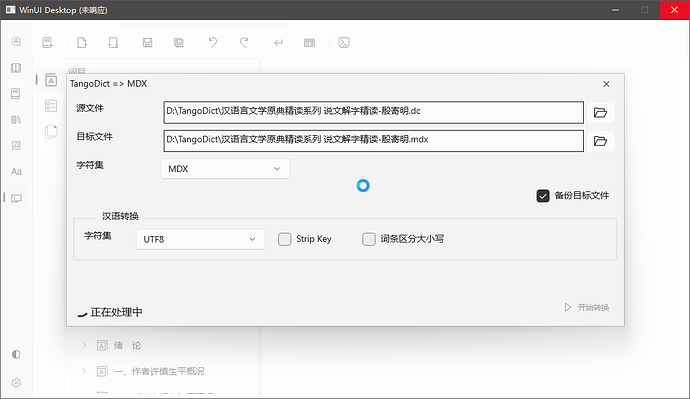The width and height of the screenshot is (690, 399).
Task: Open the MDX 字符集 dropdown
Action: pos(225,169)
